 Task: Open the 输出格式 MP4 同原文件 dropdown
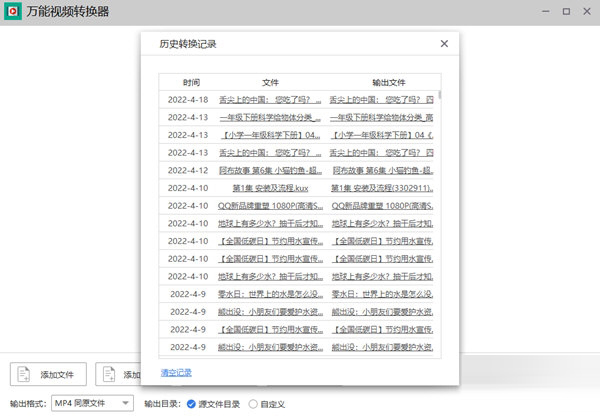click(92, 403)
